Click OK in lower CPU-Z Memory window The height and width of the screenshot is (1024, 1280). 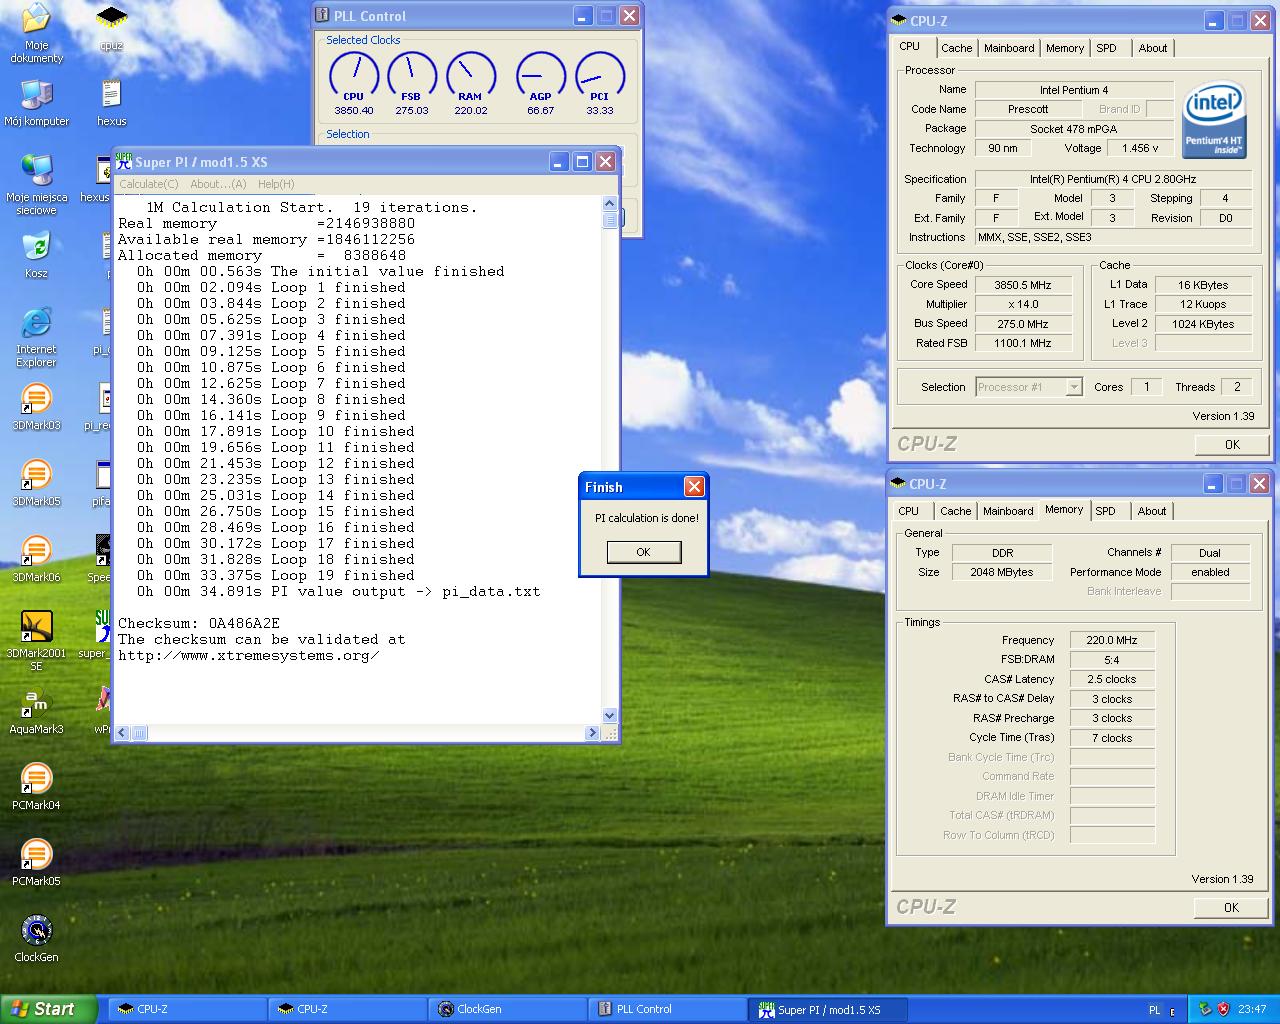1231,908
